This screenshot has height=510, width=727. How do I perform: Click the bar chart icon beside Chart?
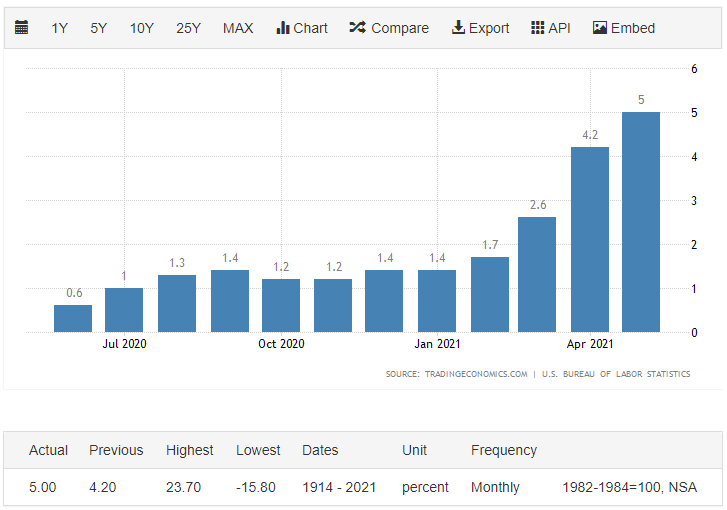tap(283, 28)
